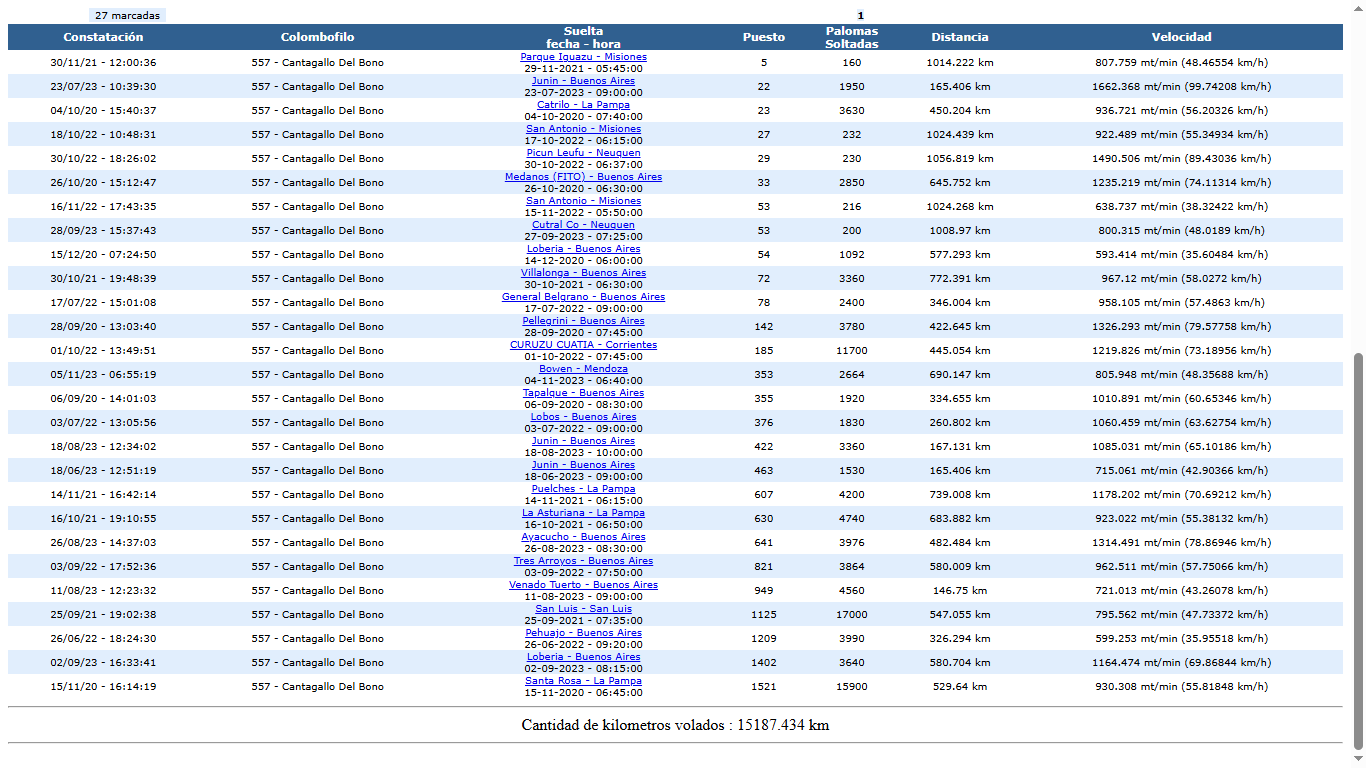Select the La Asturiana - La Pampa link

pyautogui.click(x=583, y=513)
